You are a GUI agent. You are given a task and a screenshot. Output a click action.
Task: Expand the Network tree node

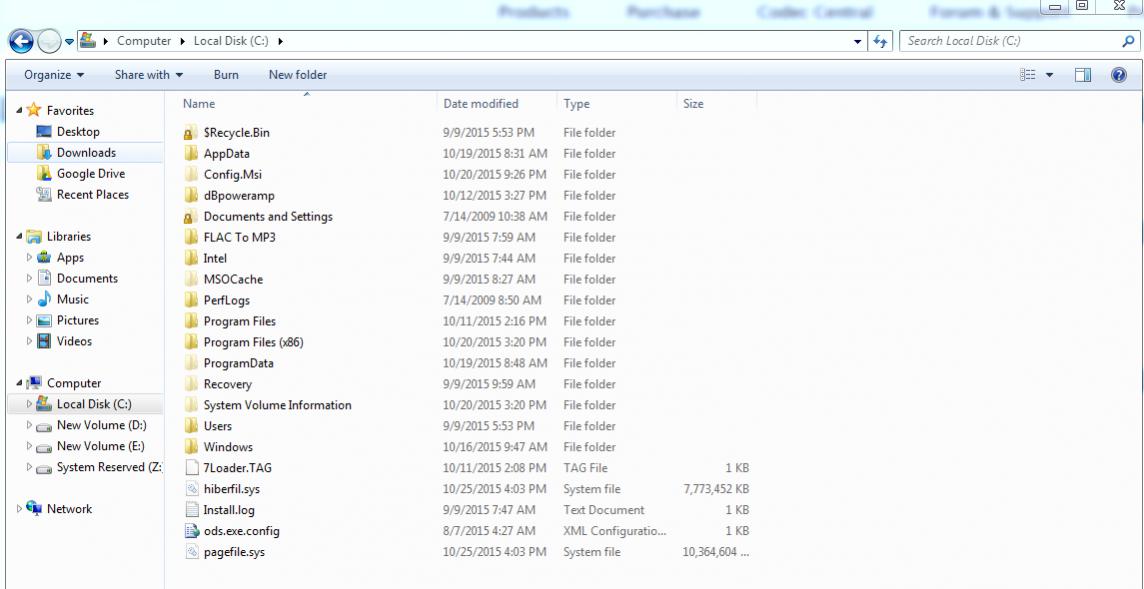tap(20, 509)
